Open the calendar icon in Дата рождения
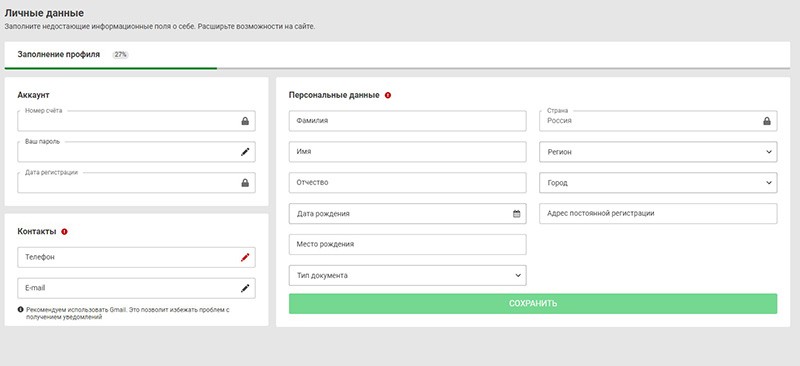 516,214
